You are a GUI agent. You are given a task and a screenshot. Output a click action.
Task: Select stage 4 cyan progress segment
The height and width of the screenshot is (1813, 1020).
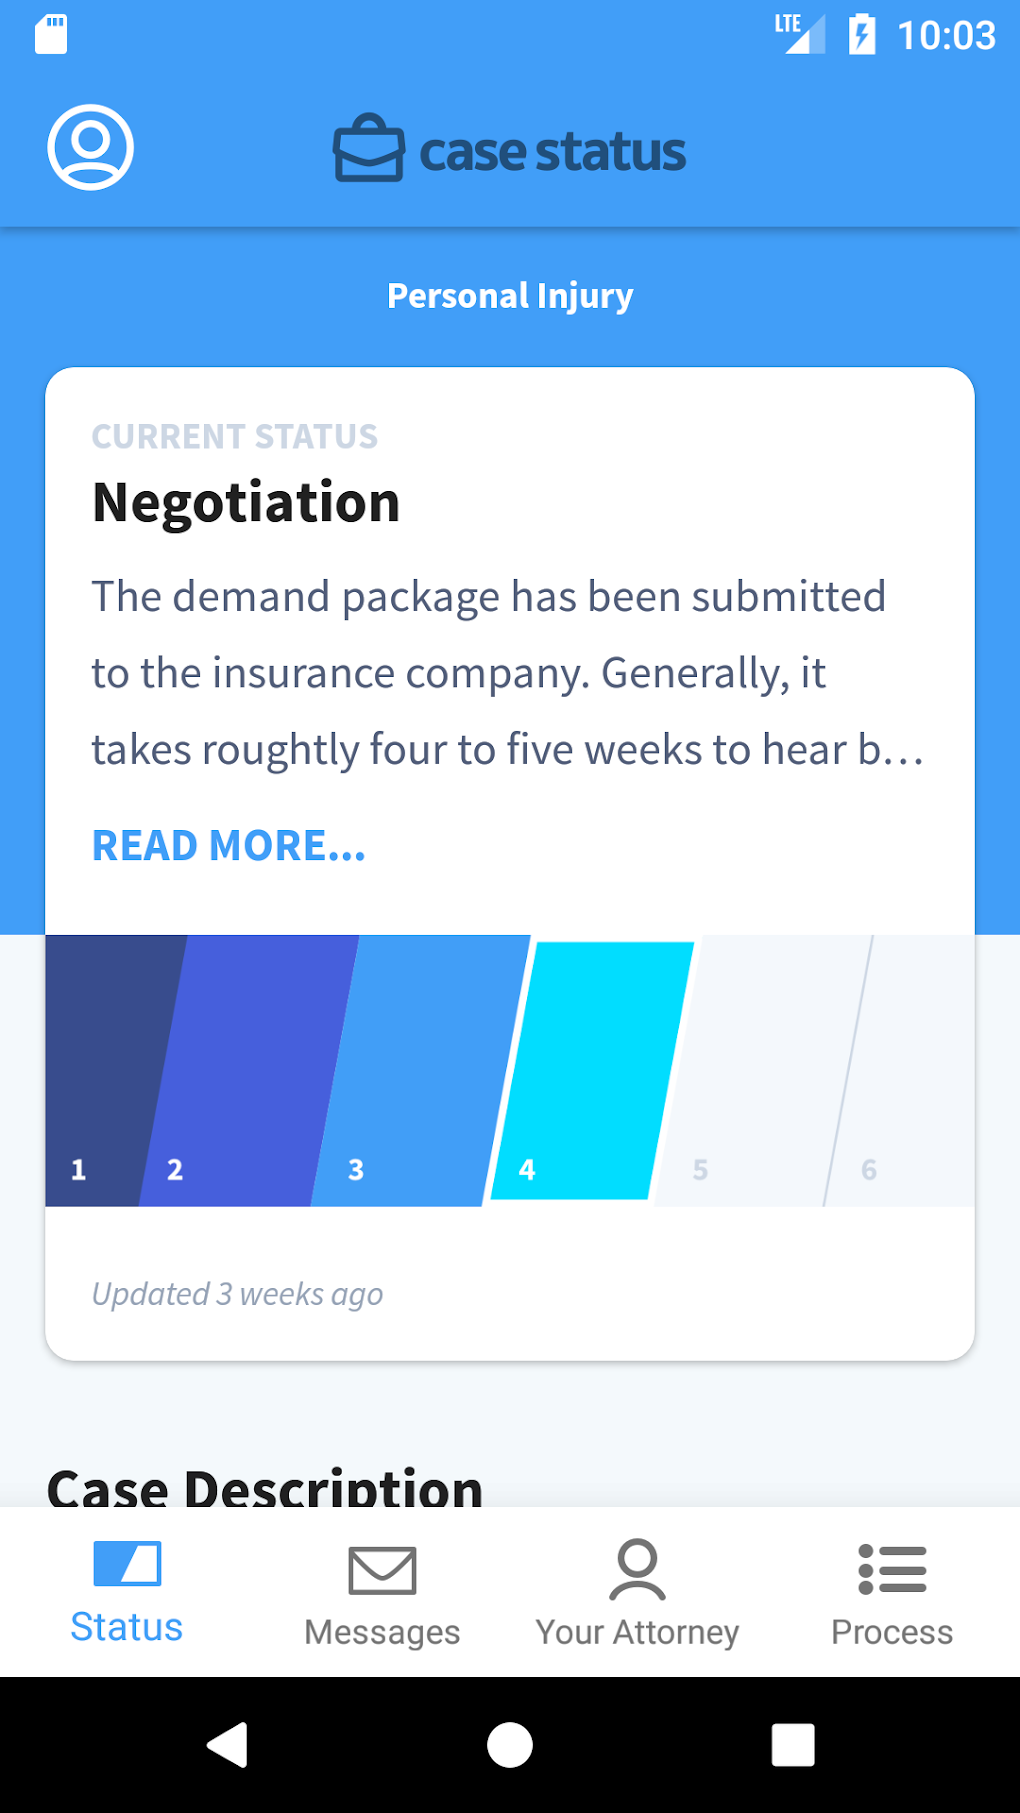point(593,1070)
